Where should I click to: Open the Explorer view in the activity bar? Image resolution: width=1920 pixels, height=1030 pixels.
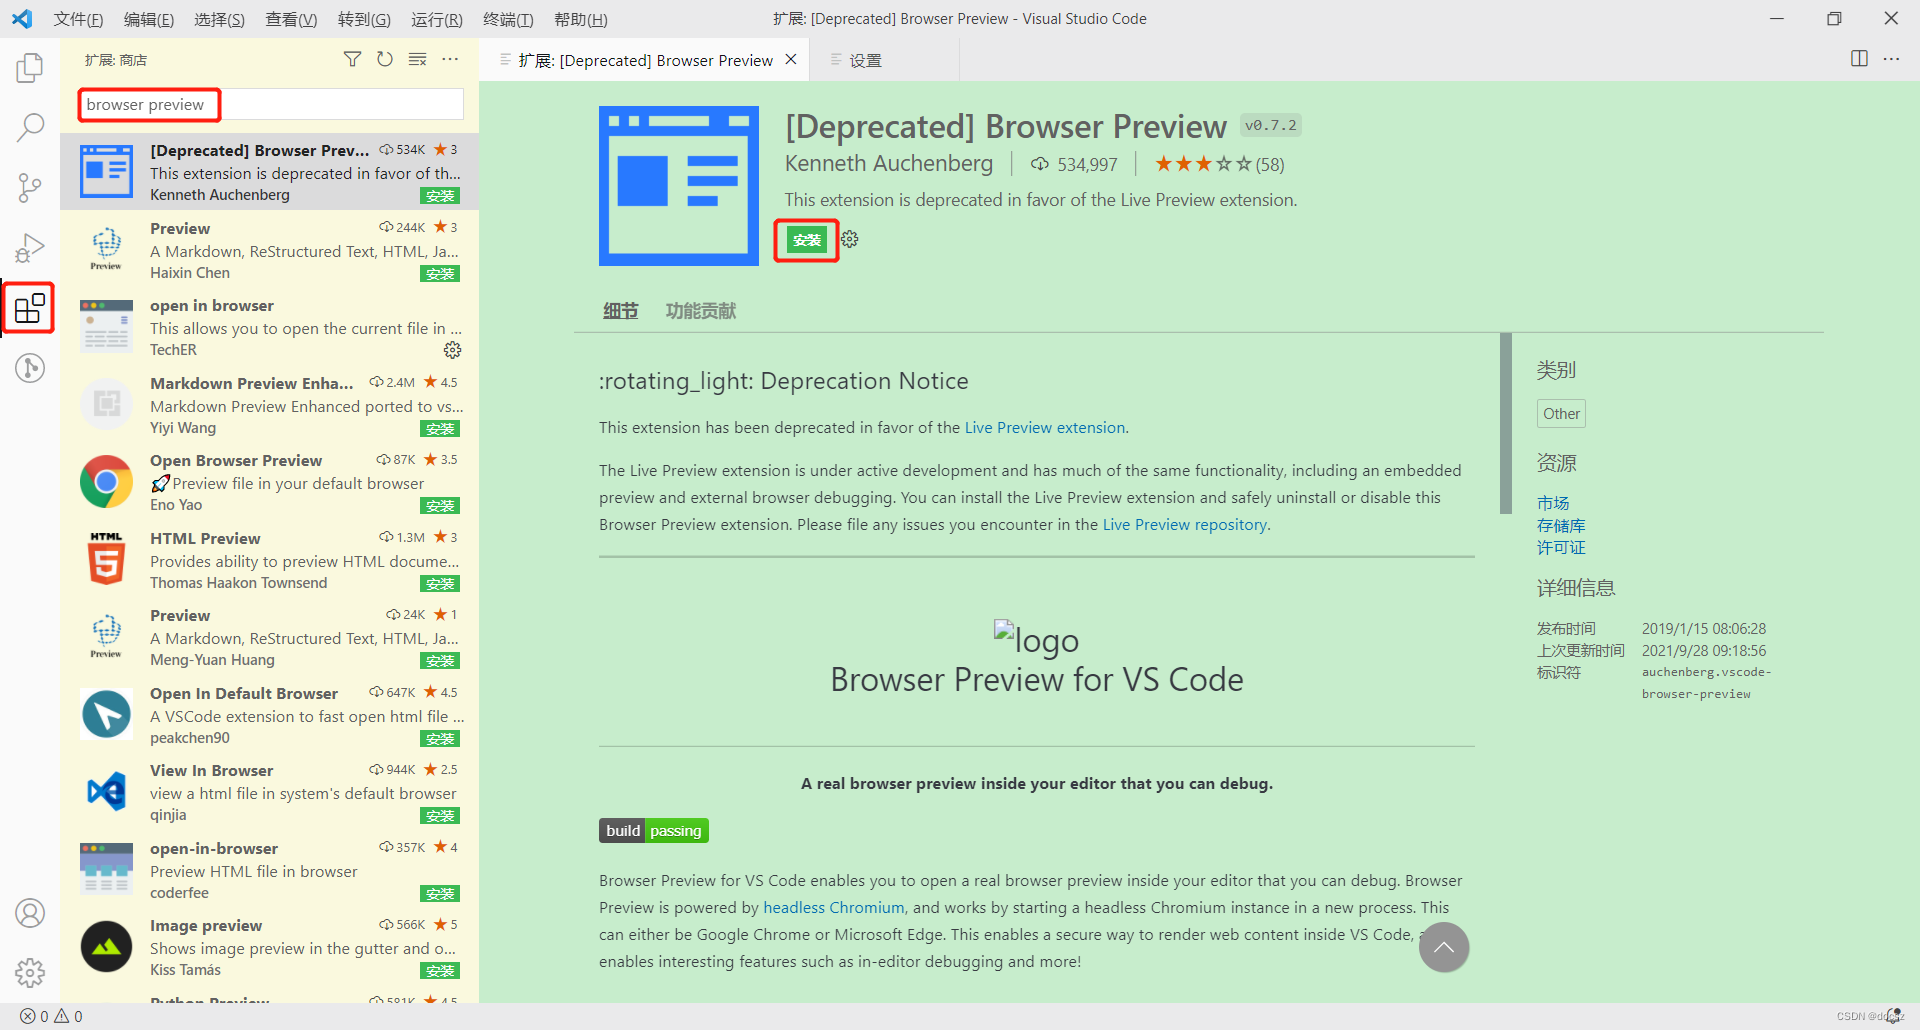click(30, 68)
